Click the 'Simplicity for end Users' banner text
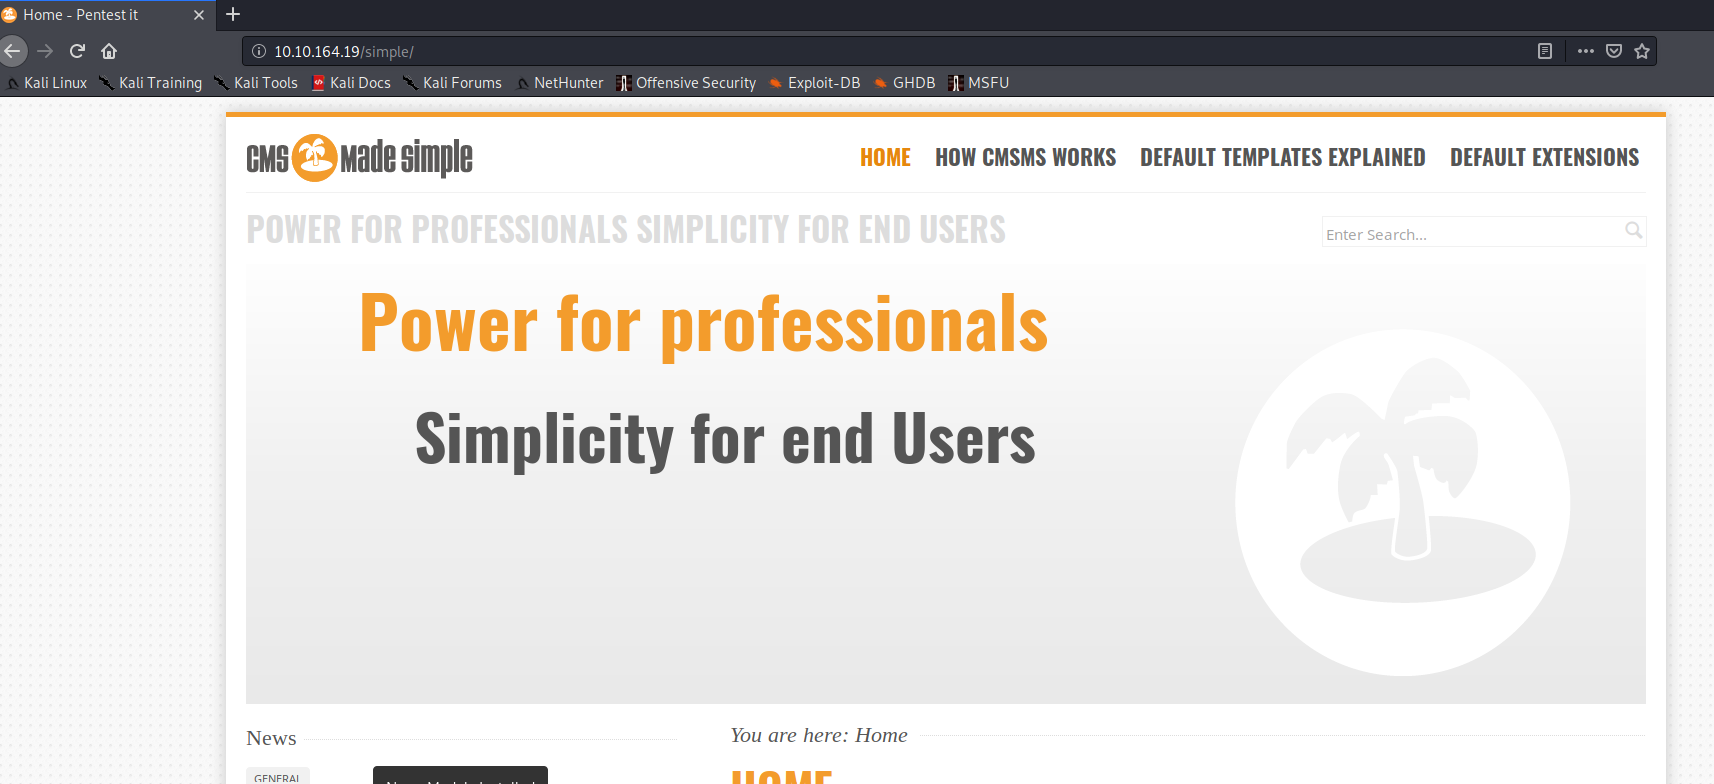The width and height of the screenshot is (1714, 784). click(x=725, y=439)
